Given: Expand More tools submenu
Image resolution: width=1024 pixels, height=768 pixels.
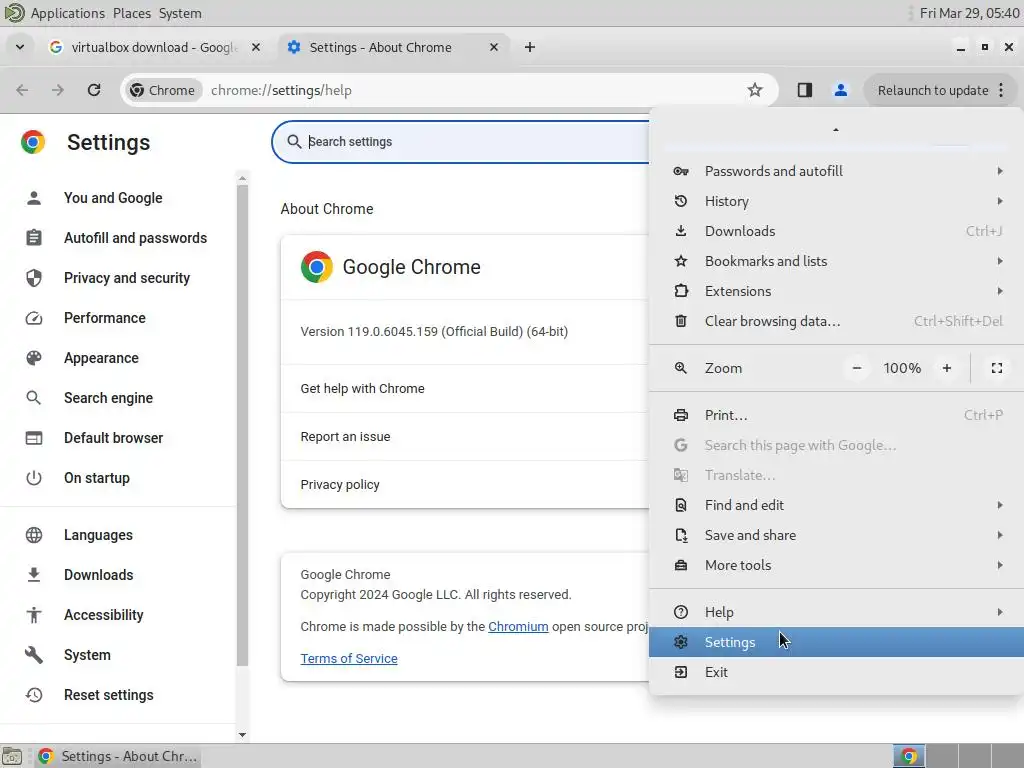Looking at the screenshot, I should (x=837, y=566).
